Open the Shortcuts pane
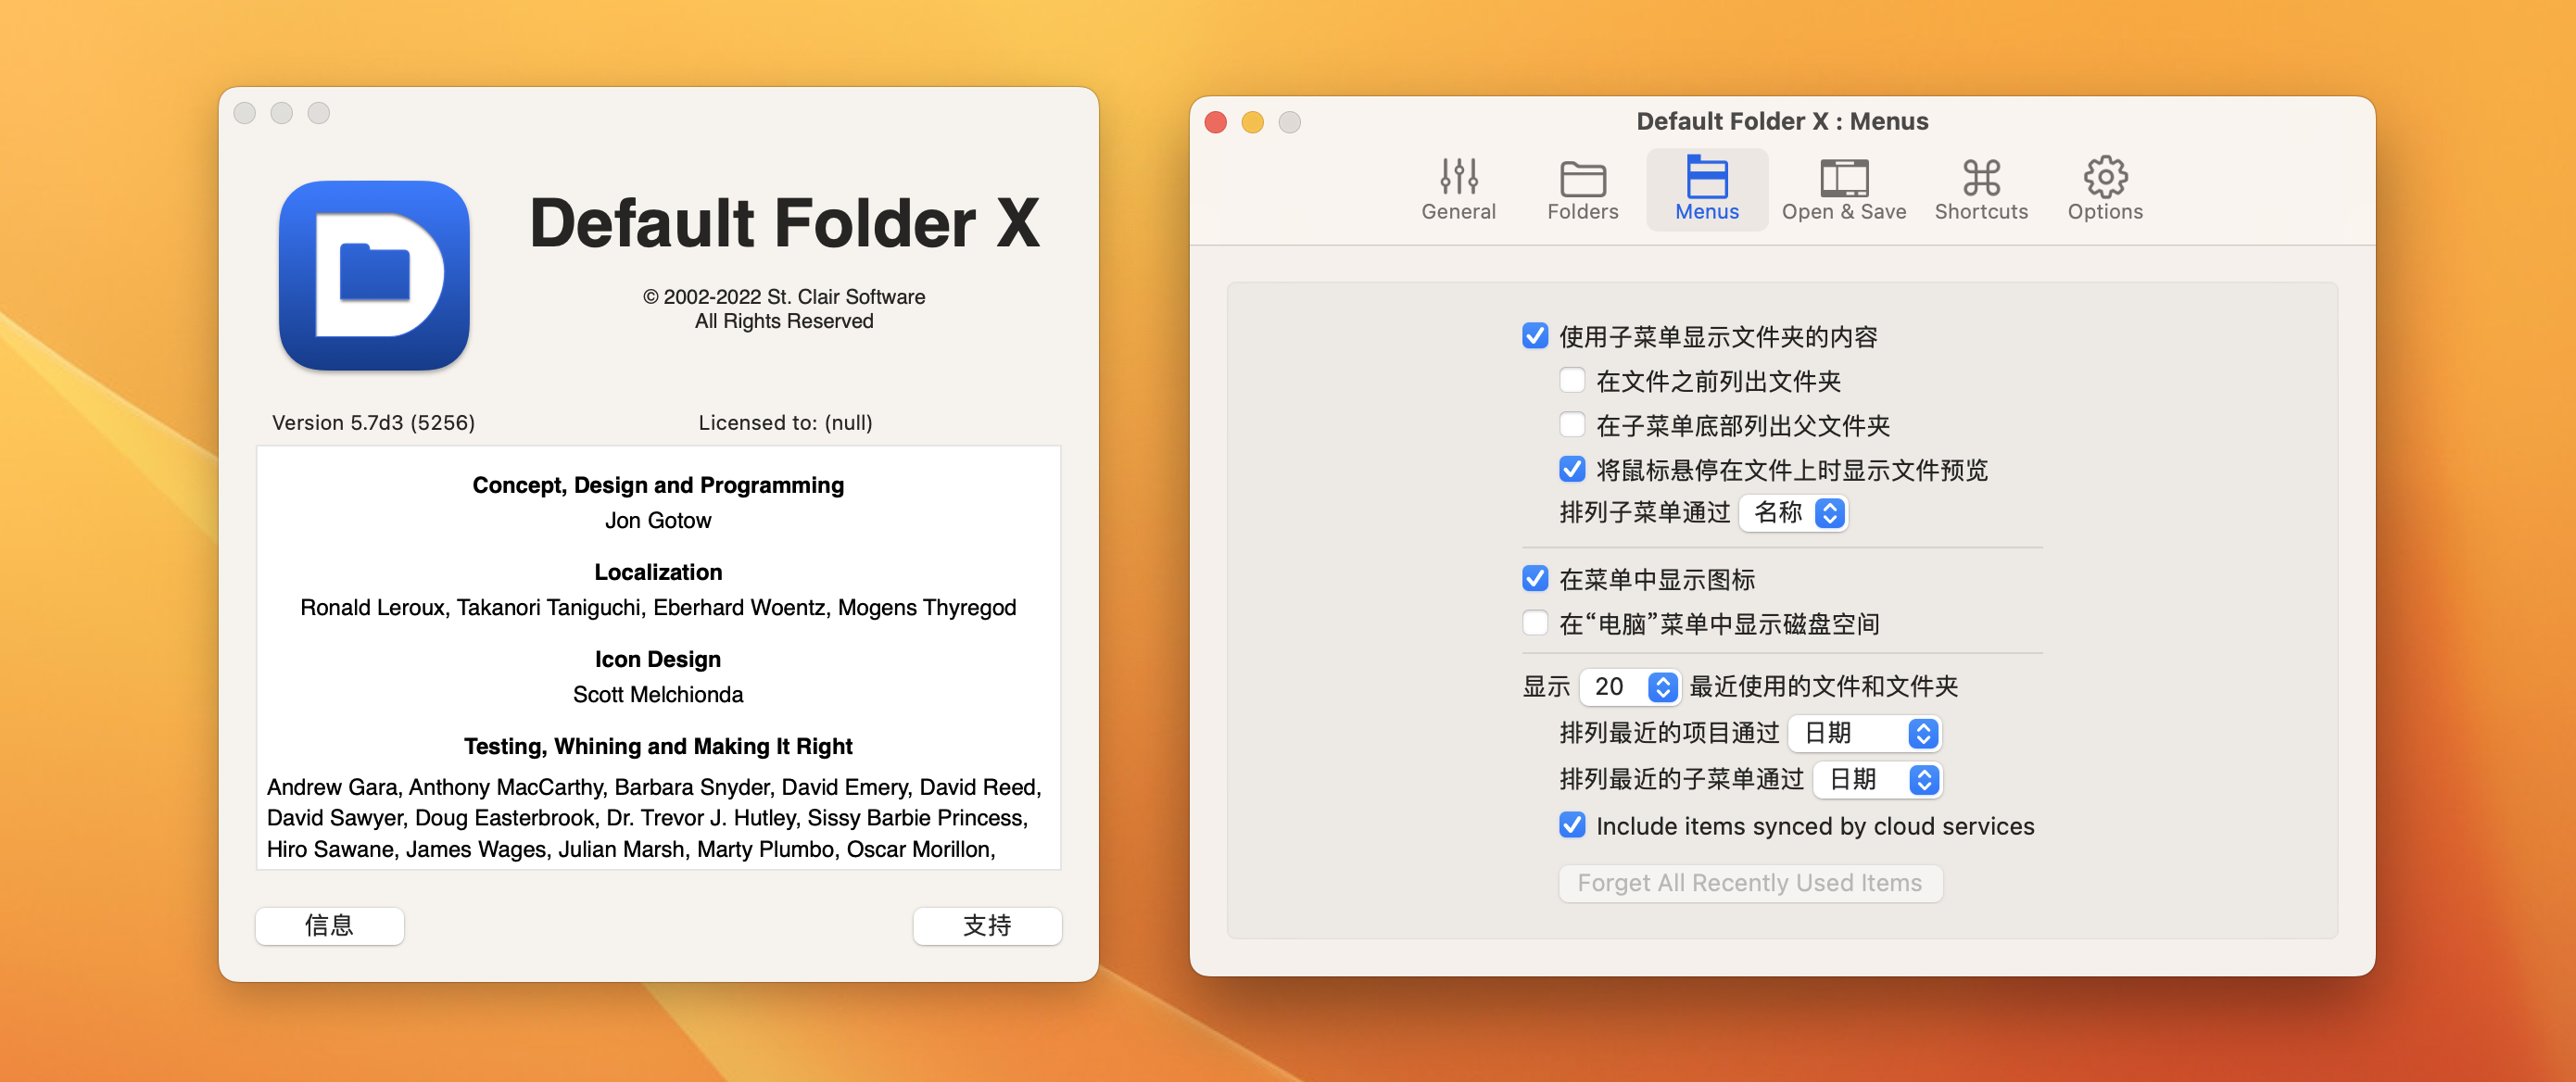Viewport: 2576px width, 1082px height. 1980,190
